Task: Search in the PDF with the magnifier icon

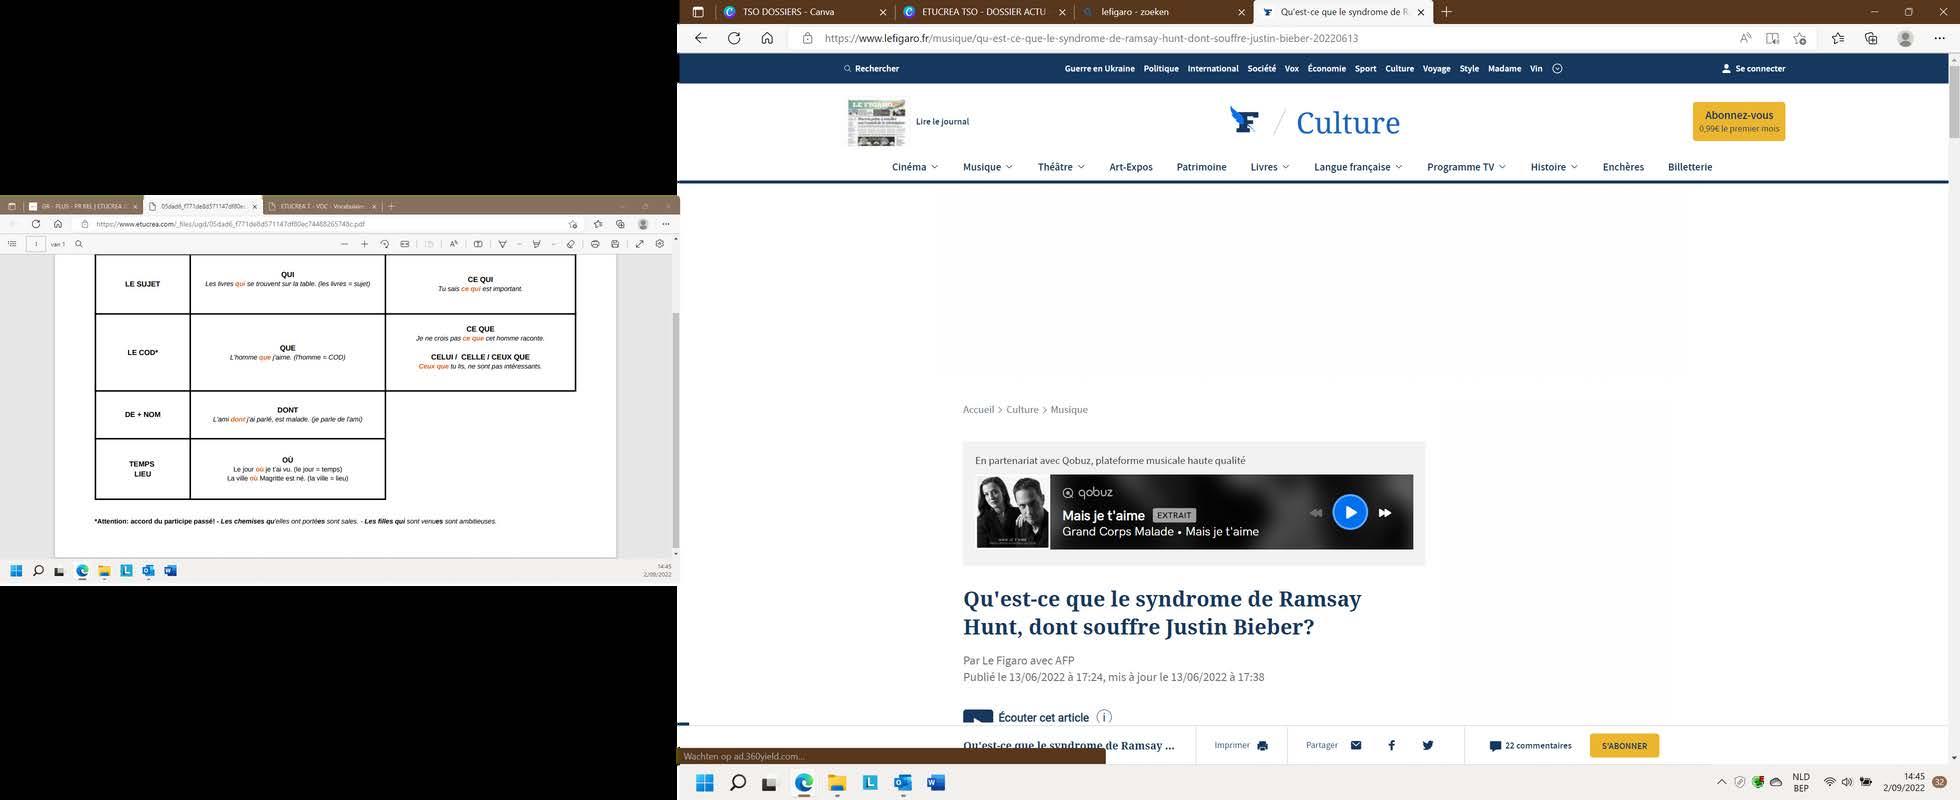Action: (79, 244)
